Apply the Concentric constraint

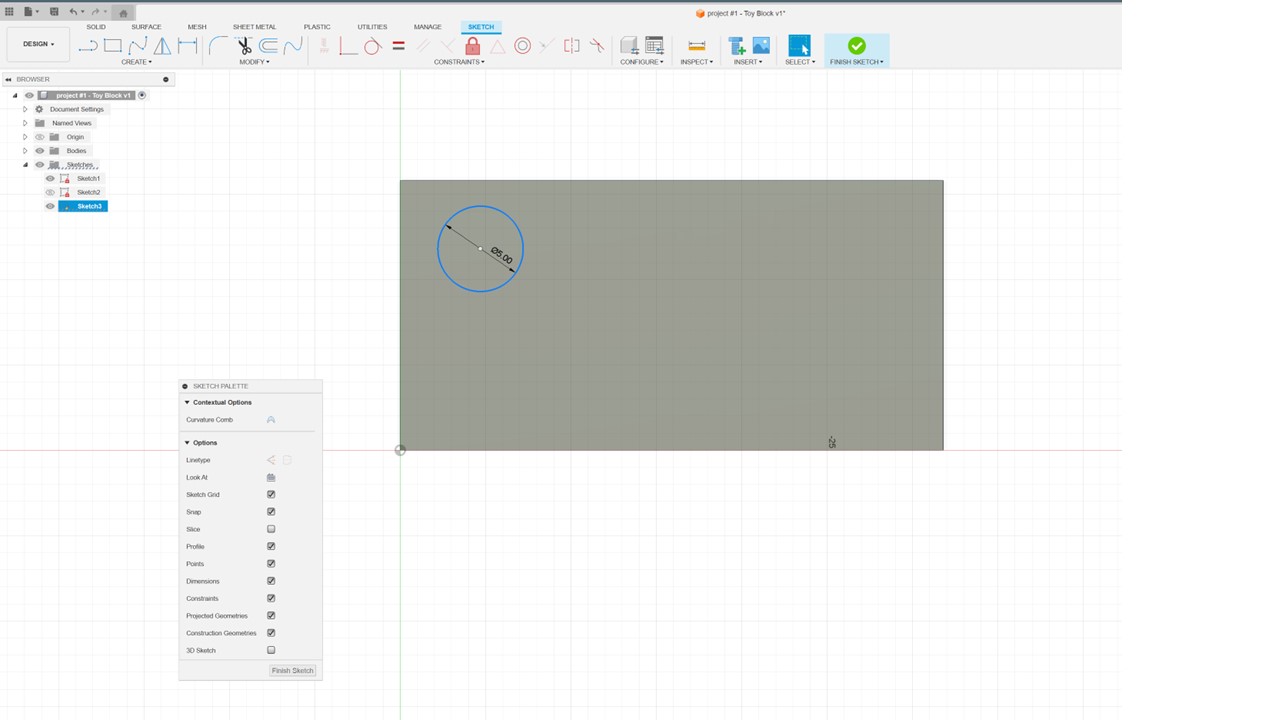(522, 46)
